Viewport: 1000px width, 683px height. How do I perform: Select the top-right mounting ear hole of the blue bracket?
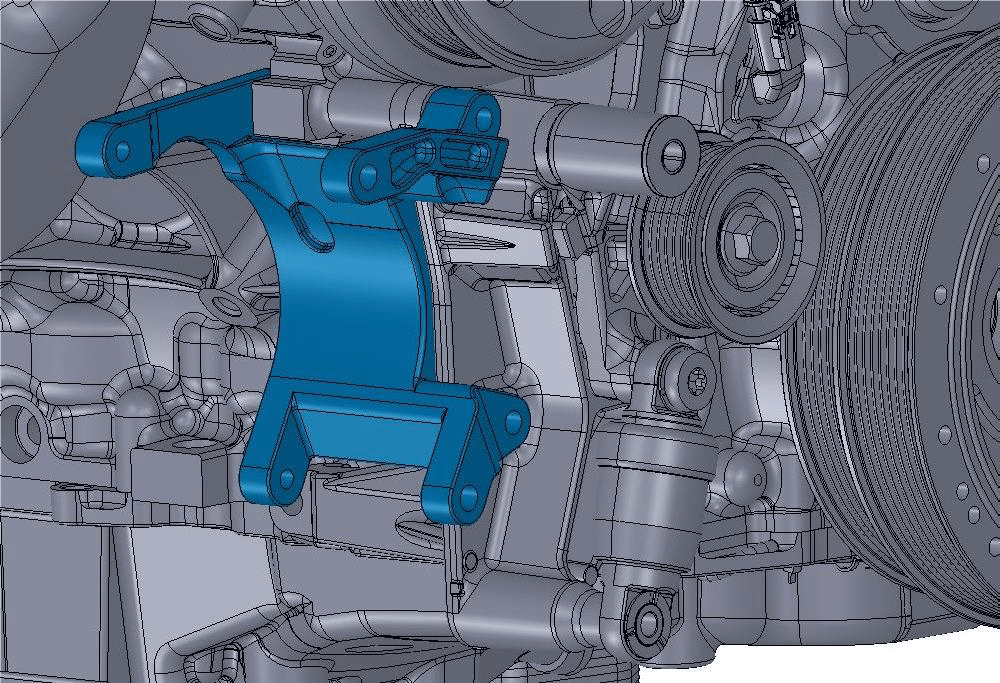click(484, 117)
